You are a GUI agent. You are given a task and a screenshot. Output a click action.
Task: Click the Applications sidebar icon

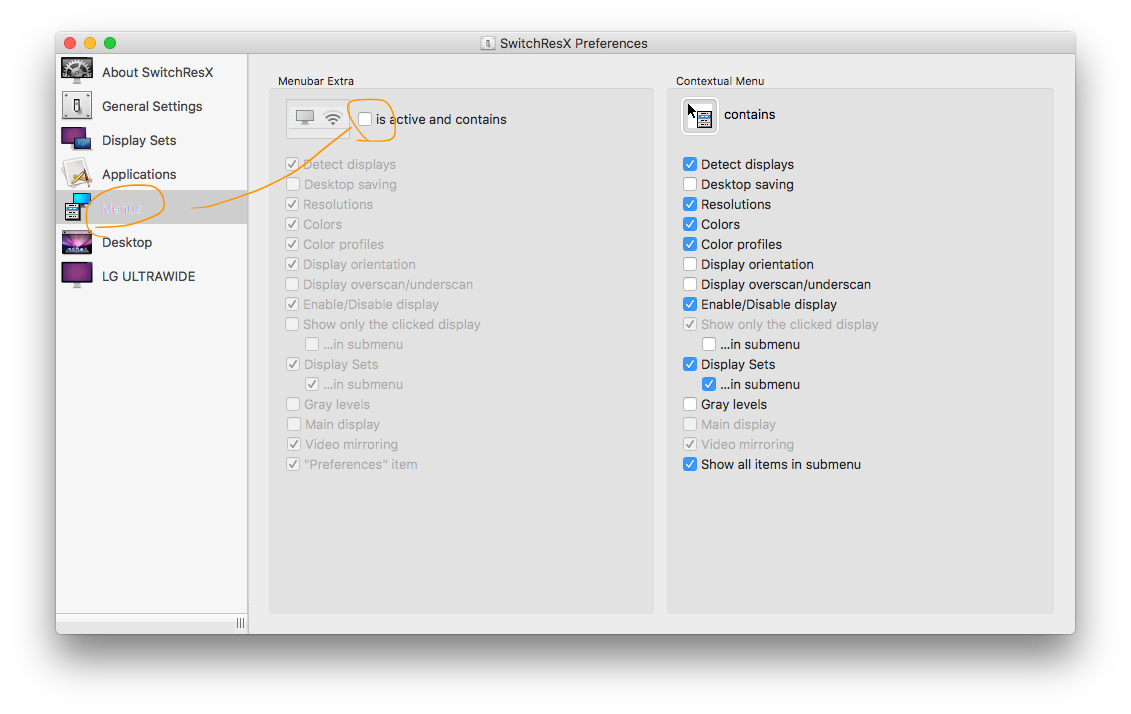click(77, 174)
